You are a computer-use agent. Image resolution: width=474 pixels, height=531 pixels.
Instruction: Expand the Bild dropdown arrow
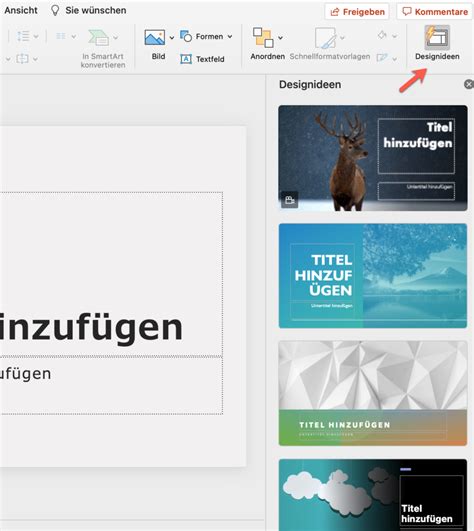[172, 38]
